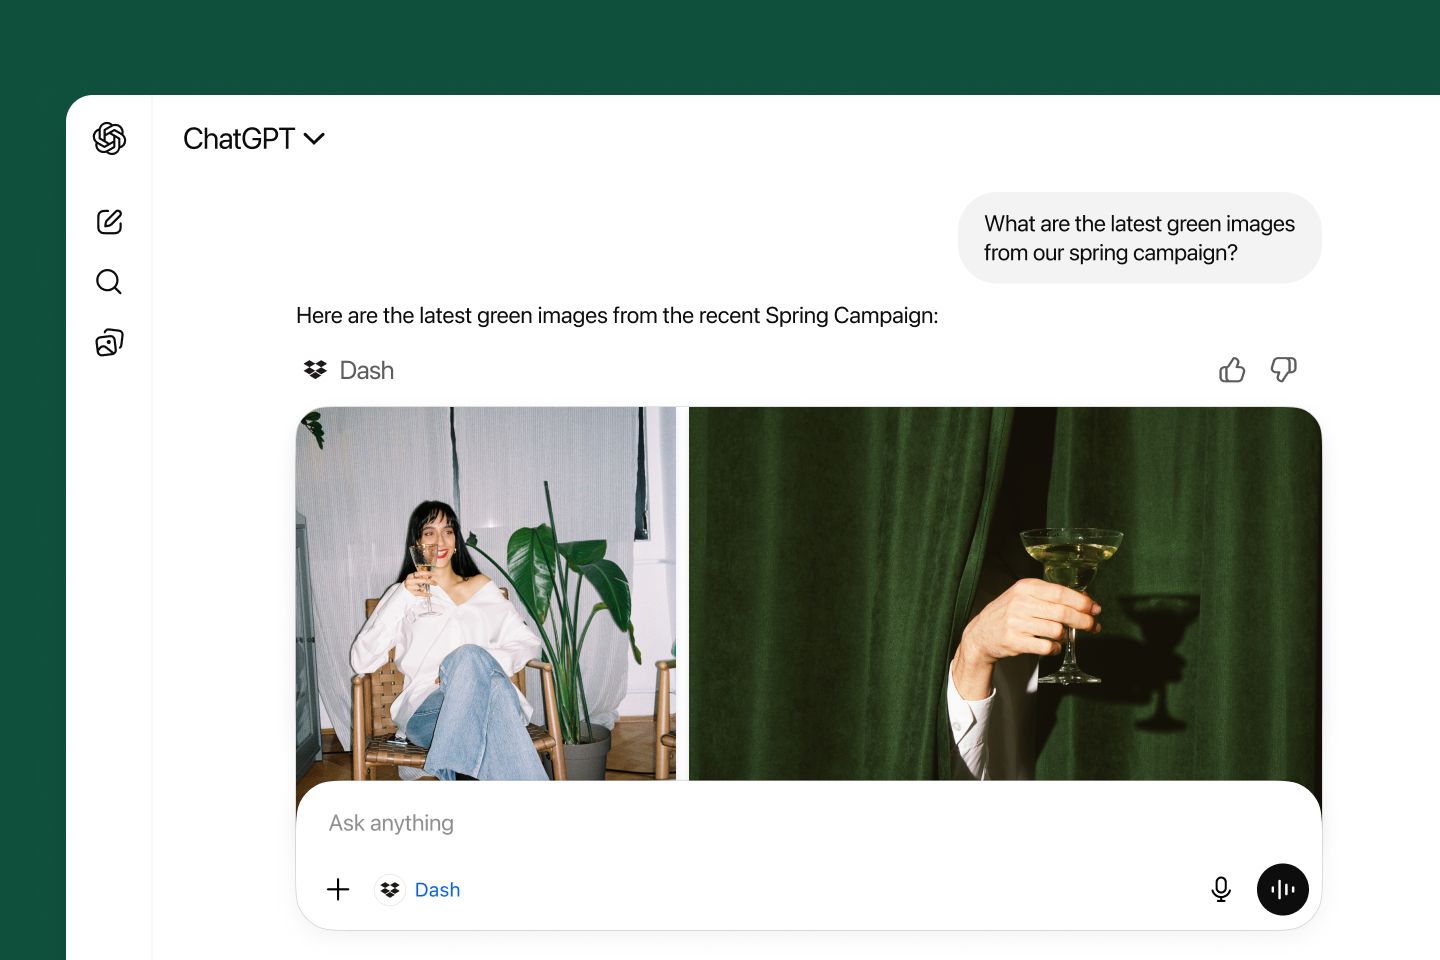Screen dimensions: 1440x960
Task: Click the Dash source label above the images
Action: 367,371
